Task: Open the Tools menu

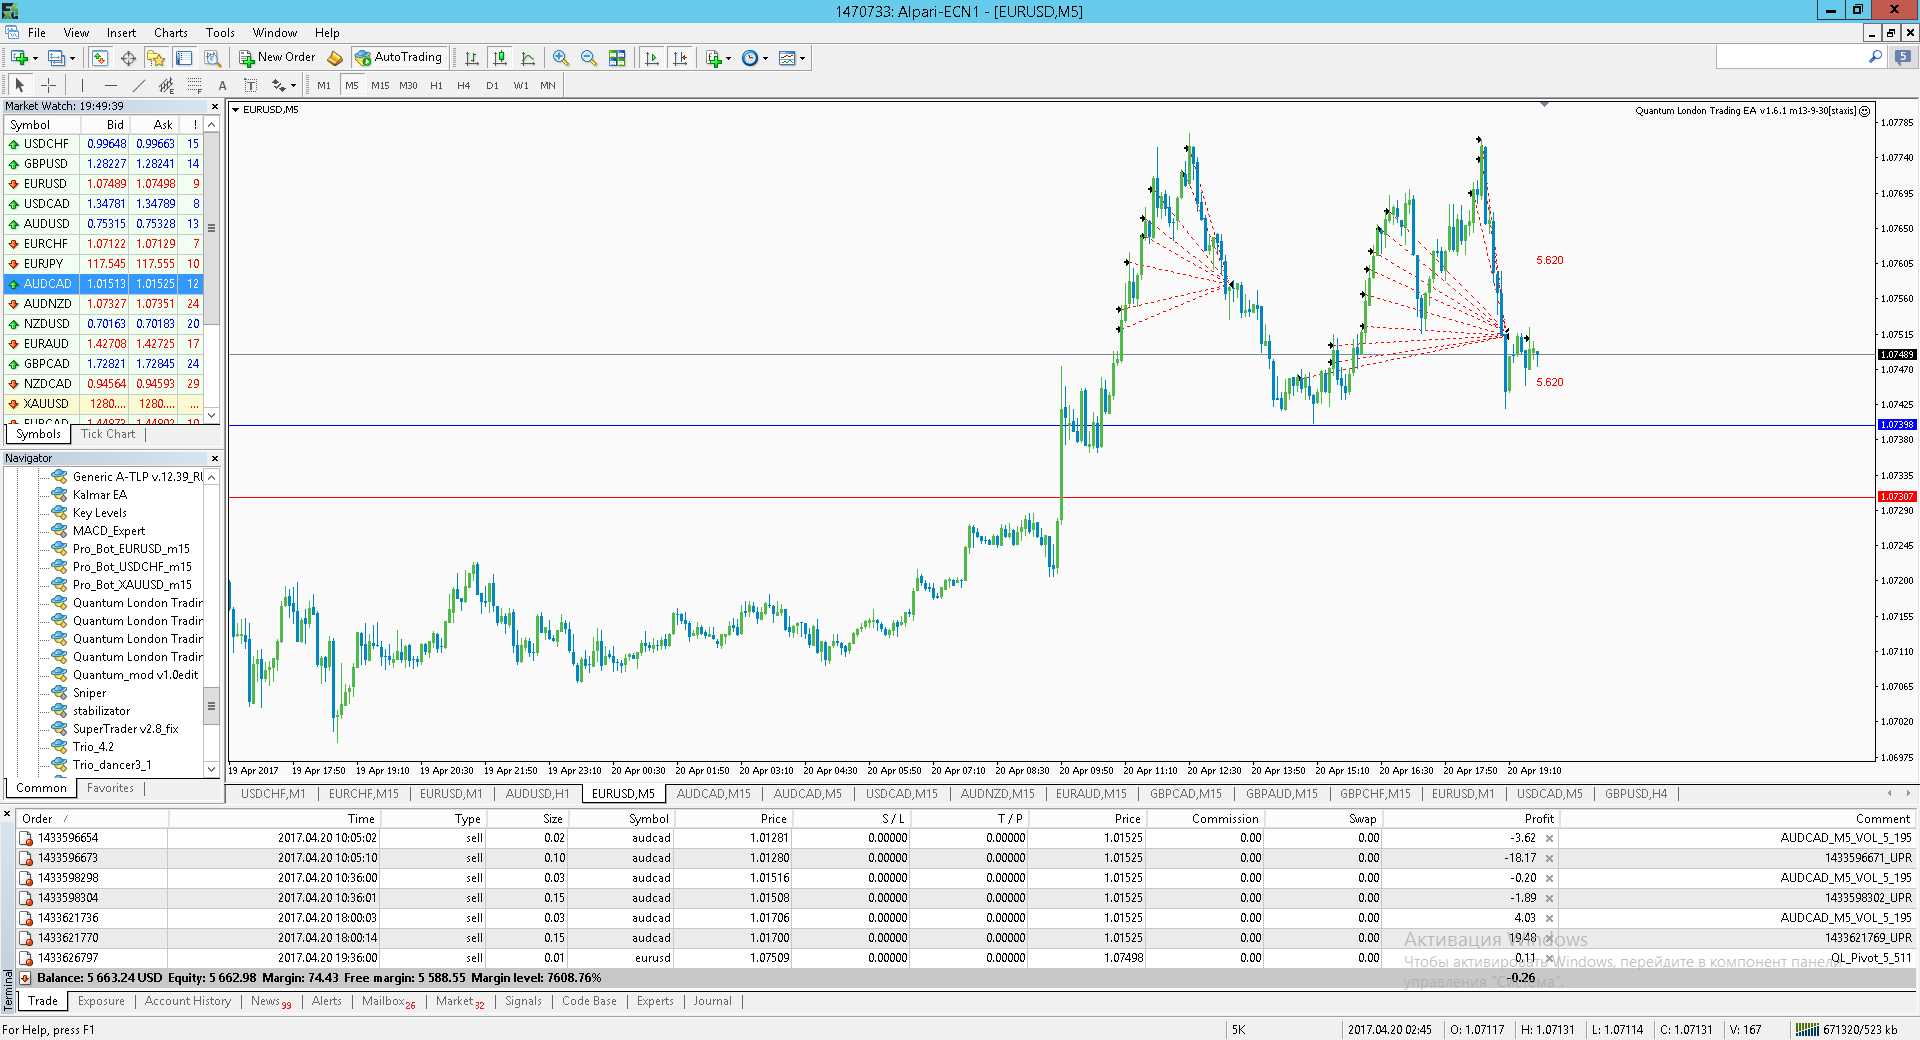Action: click(x=220, y=33)
